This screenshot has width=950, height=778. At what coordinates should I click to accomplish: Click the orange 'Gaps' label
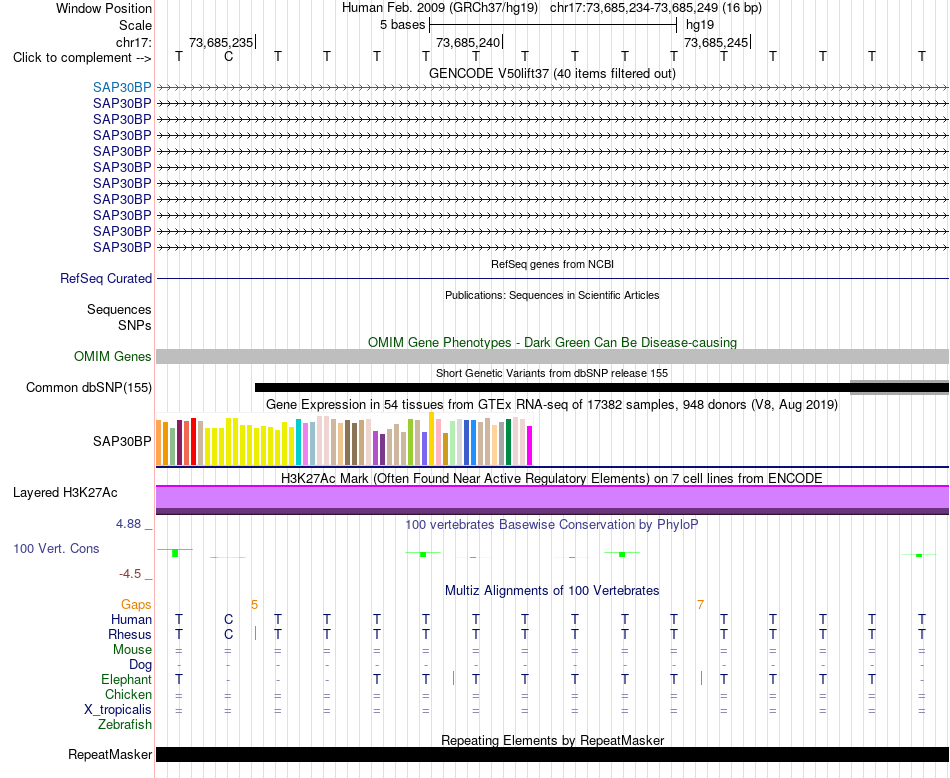pos(136,604)
